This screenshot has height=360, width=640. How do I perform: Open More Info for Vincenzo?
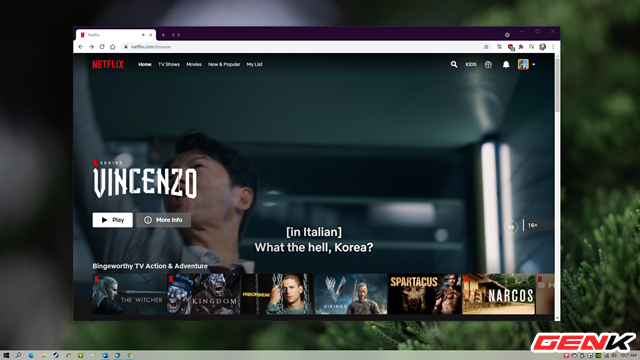164,220
